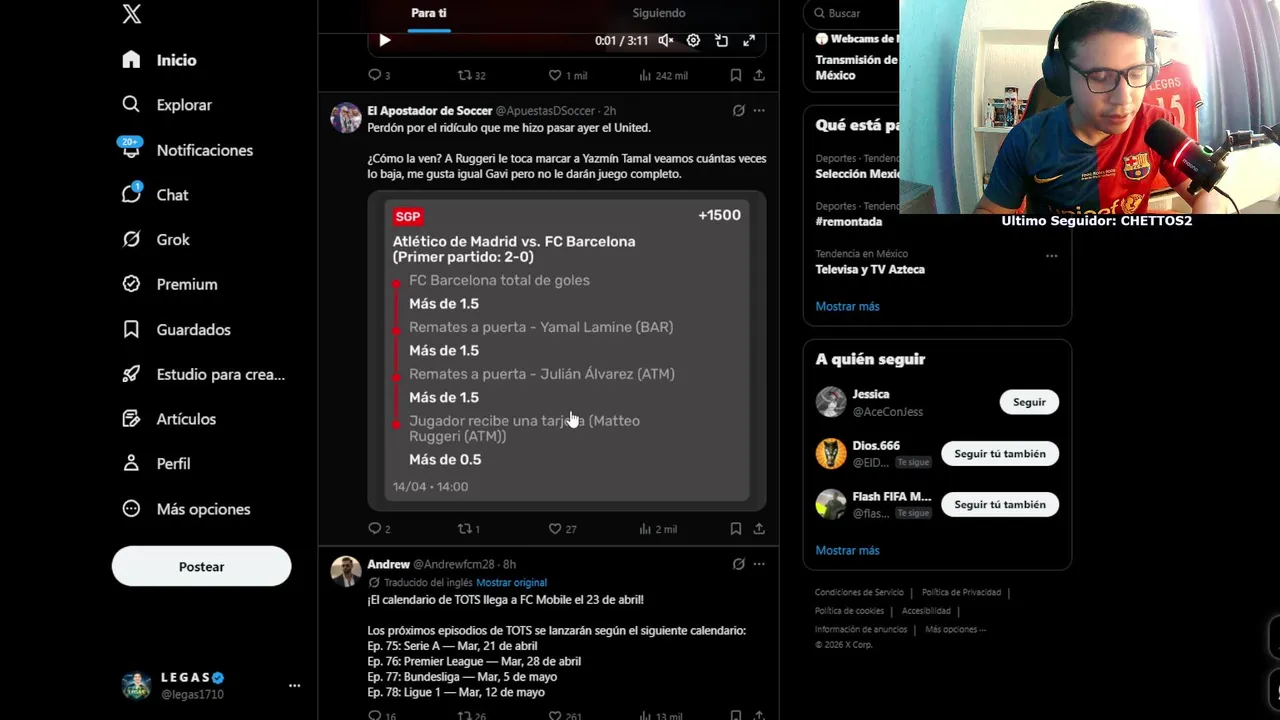Open El Apostador de Soccer profile avatar
This screenshot has width=1280, height=720.
click(346, 117)
